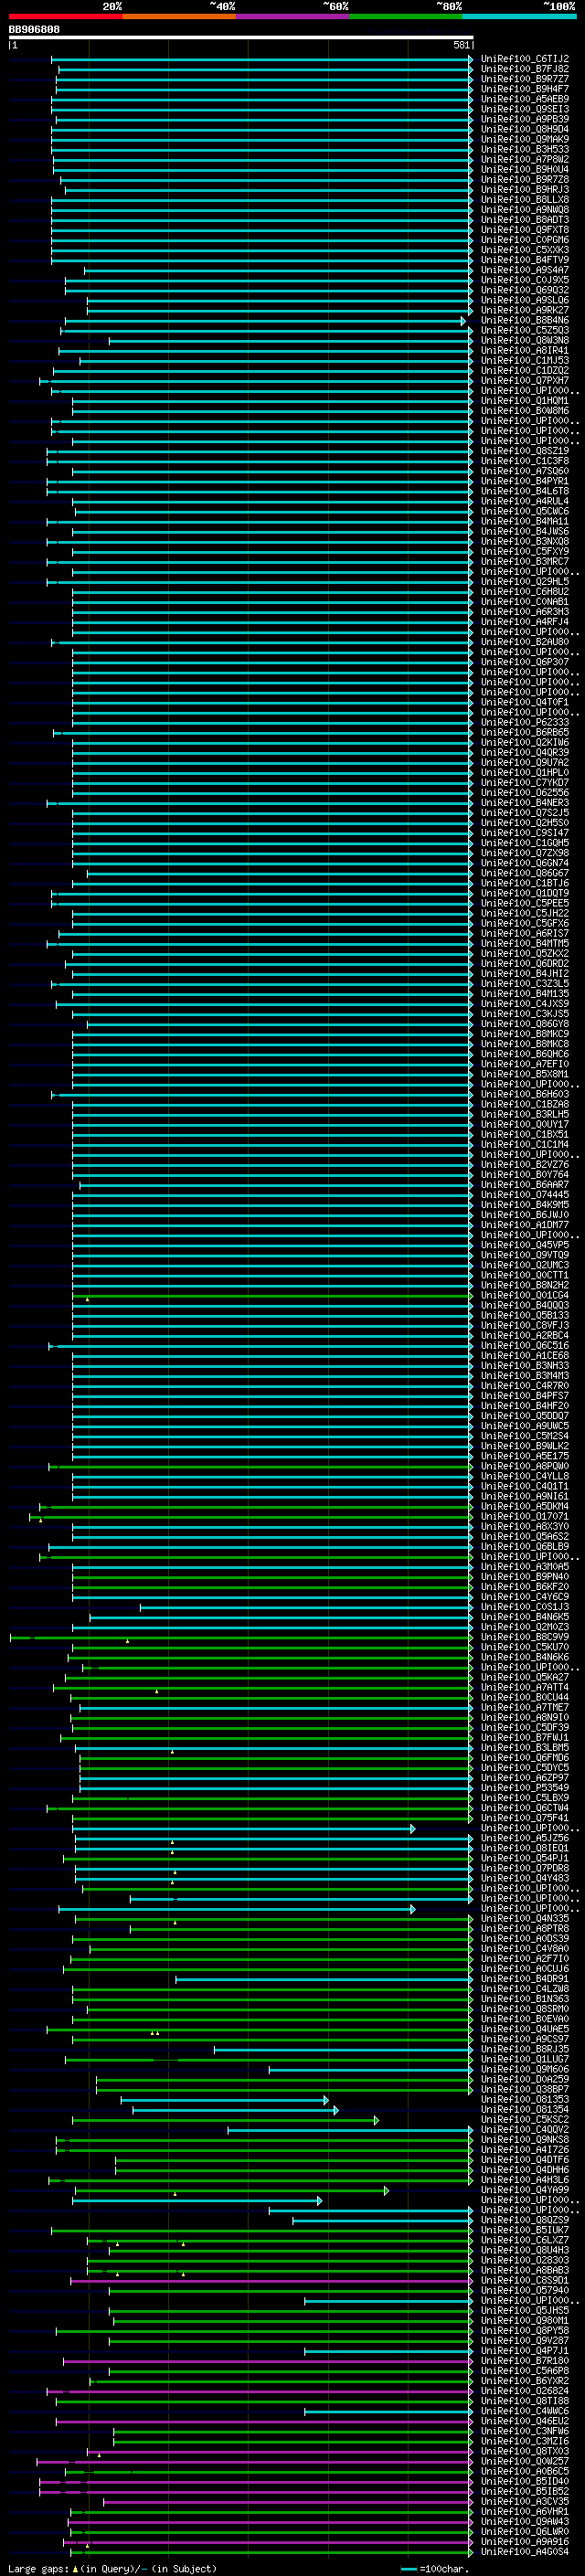The width and height of the screenshot is (585, 2576).
Task: Select hit label UniRef100_B4FTV9
Action: 525,260
